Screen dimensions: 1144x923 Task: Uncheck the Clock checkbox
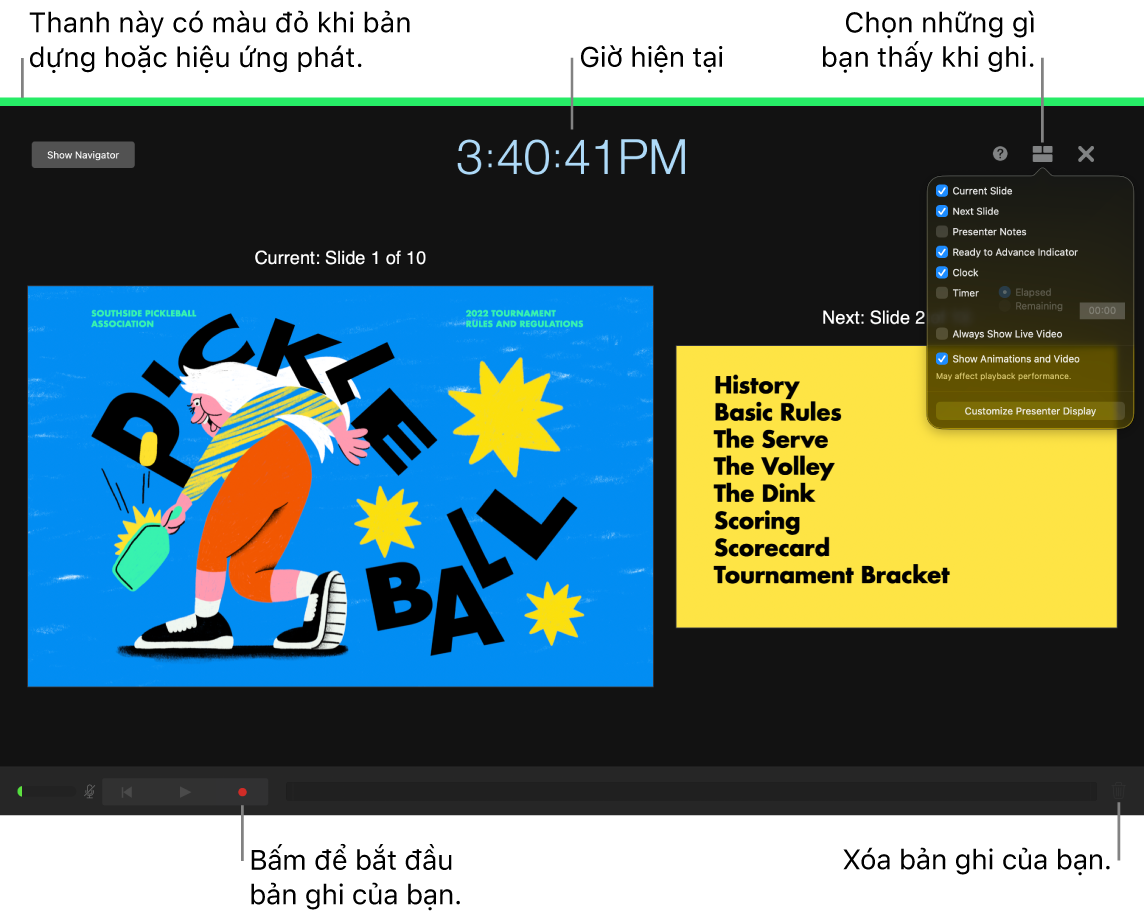click(x=942, y=272)
